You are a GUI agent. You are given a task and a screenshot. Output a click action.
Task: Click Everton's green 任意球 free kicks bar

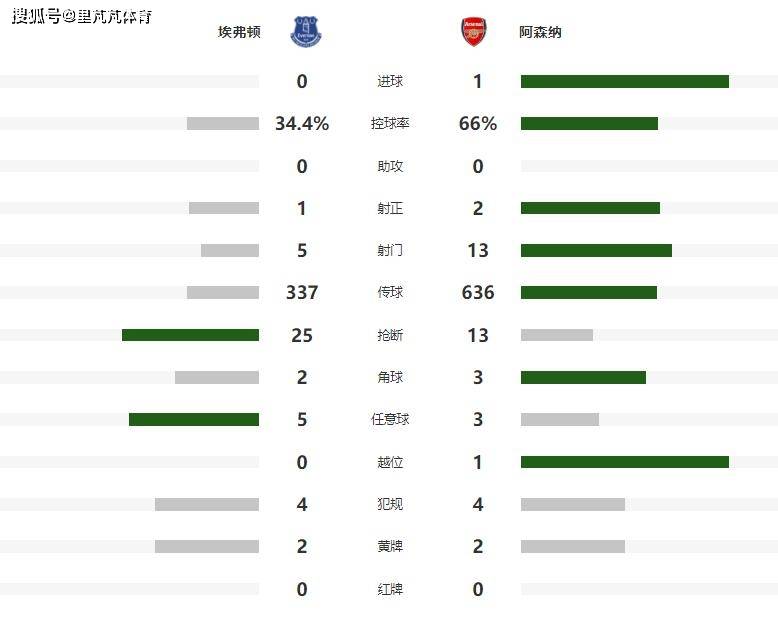point(194,419)
